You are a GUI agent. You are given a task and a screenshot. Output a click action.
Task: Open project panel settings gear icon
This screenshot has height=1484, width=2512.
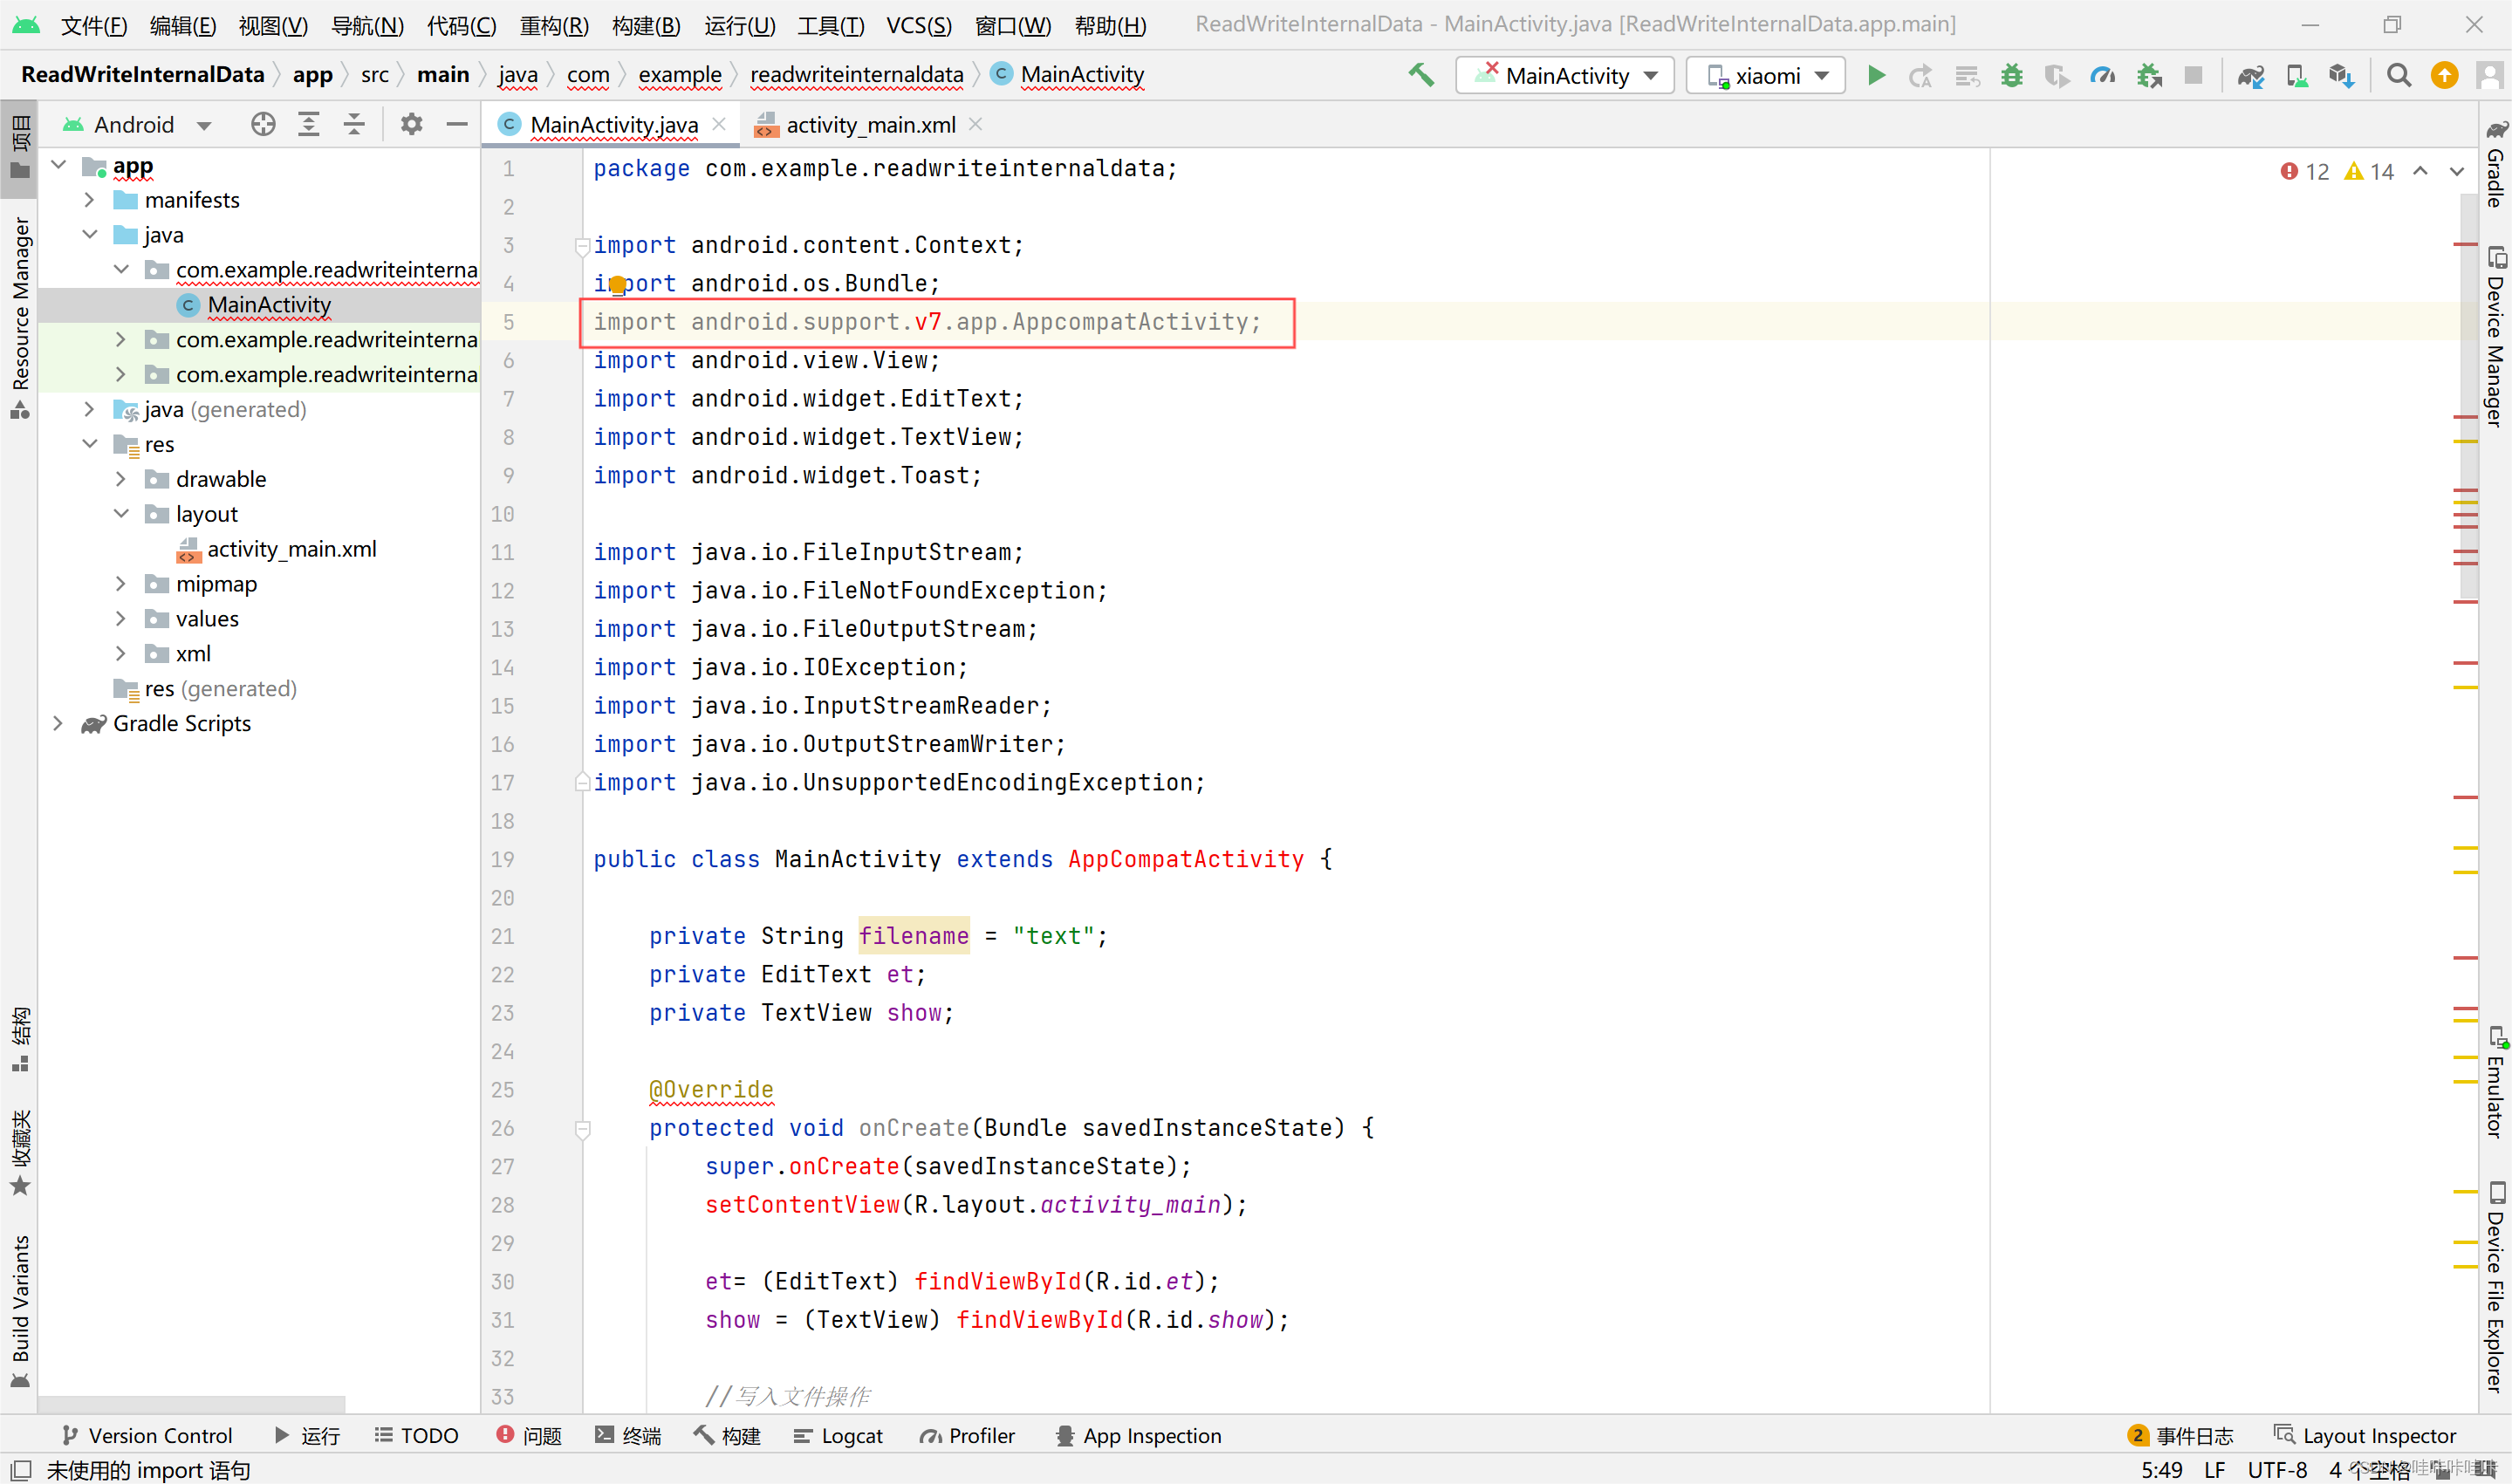pyautogui.click(x=411, y=124)
